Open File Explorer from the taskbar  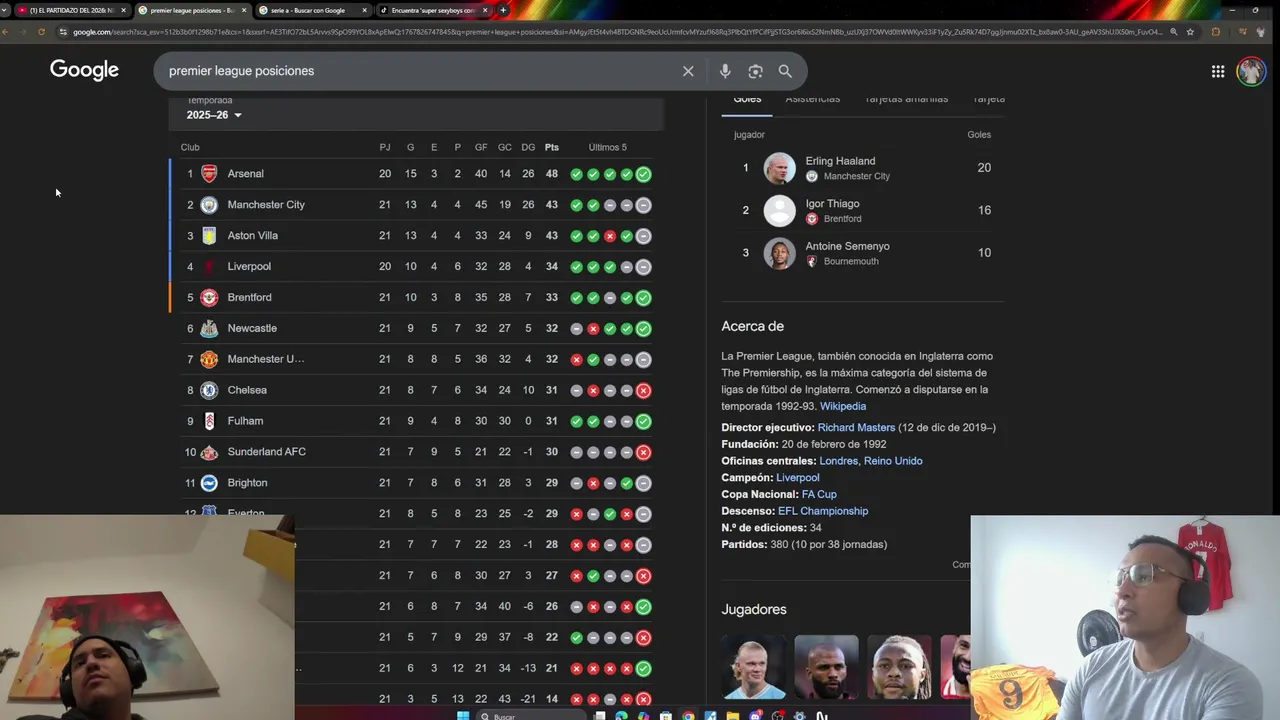pos(732,715)
